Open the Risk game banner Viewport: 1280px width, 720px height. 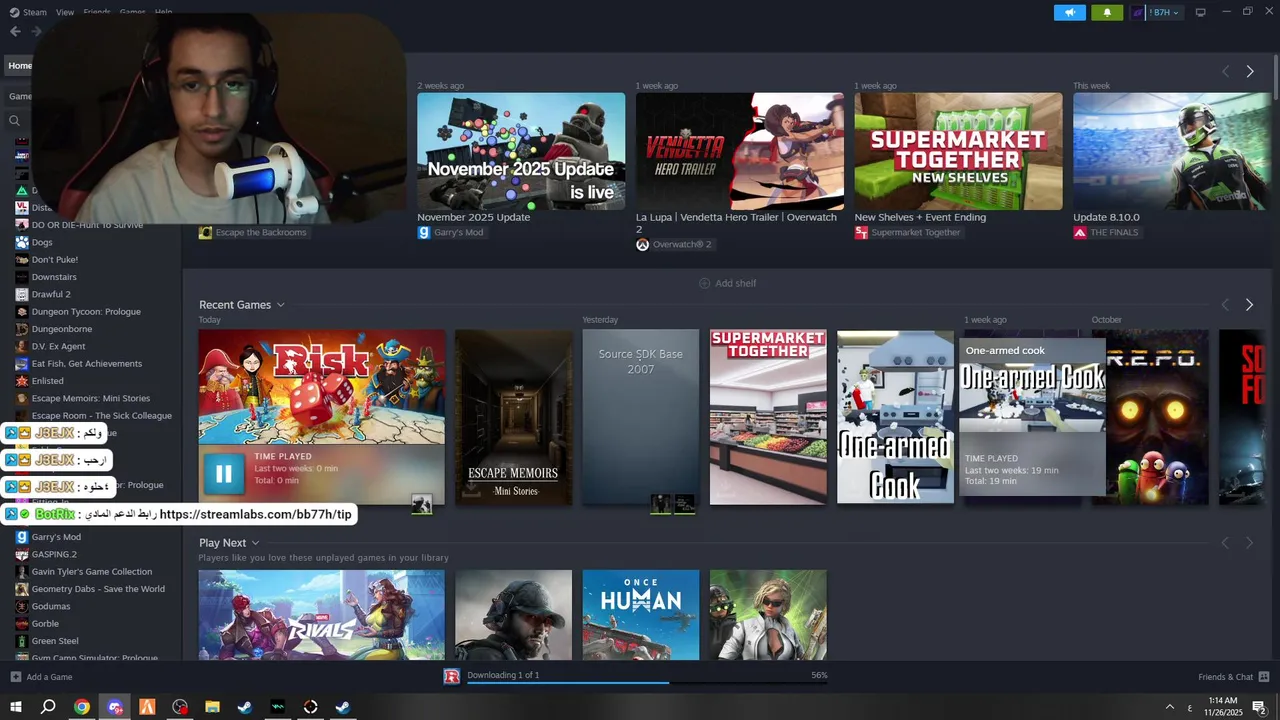coord(321,386)
